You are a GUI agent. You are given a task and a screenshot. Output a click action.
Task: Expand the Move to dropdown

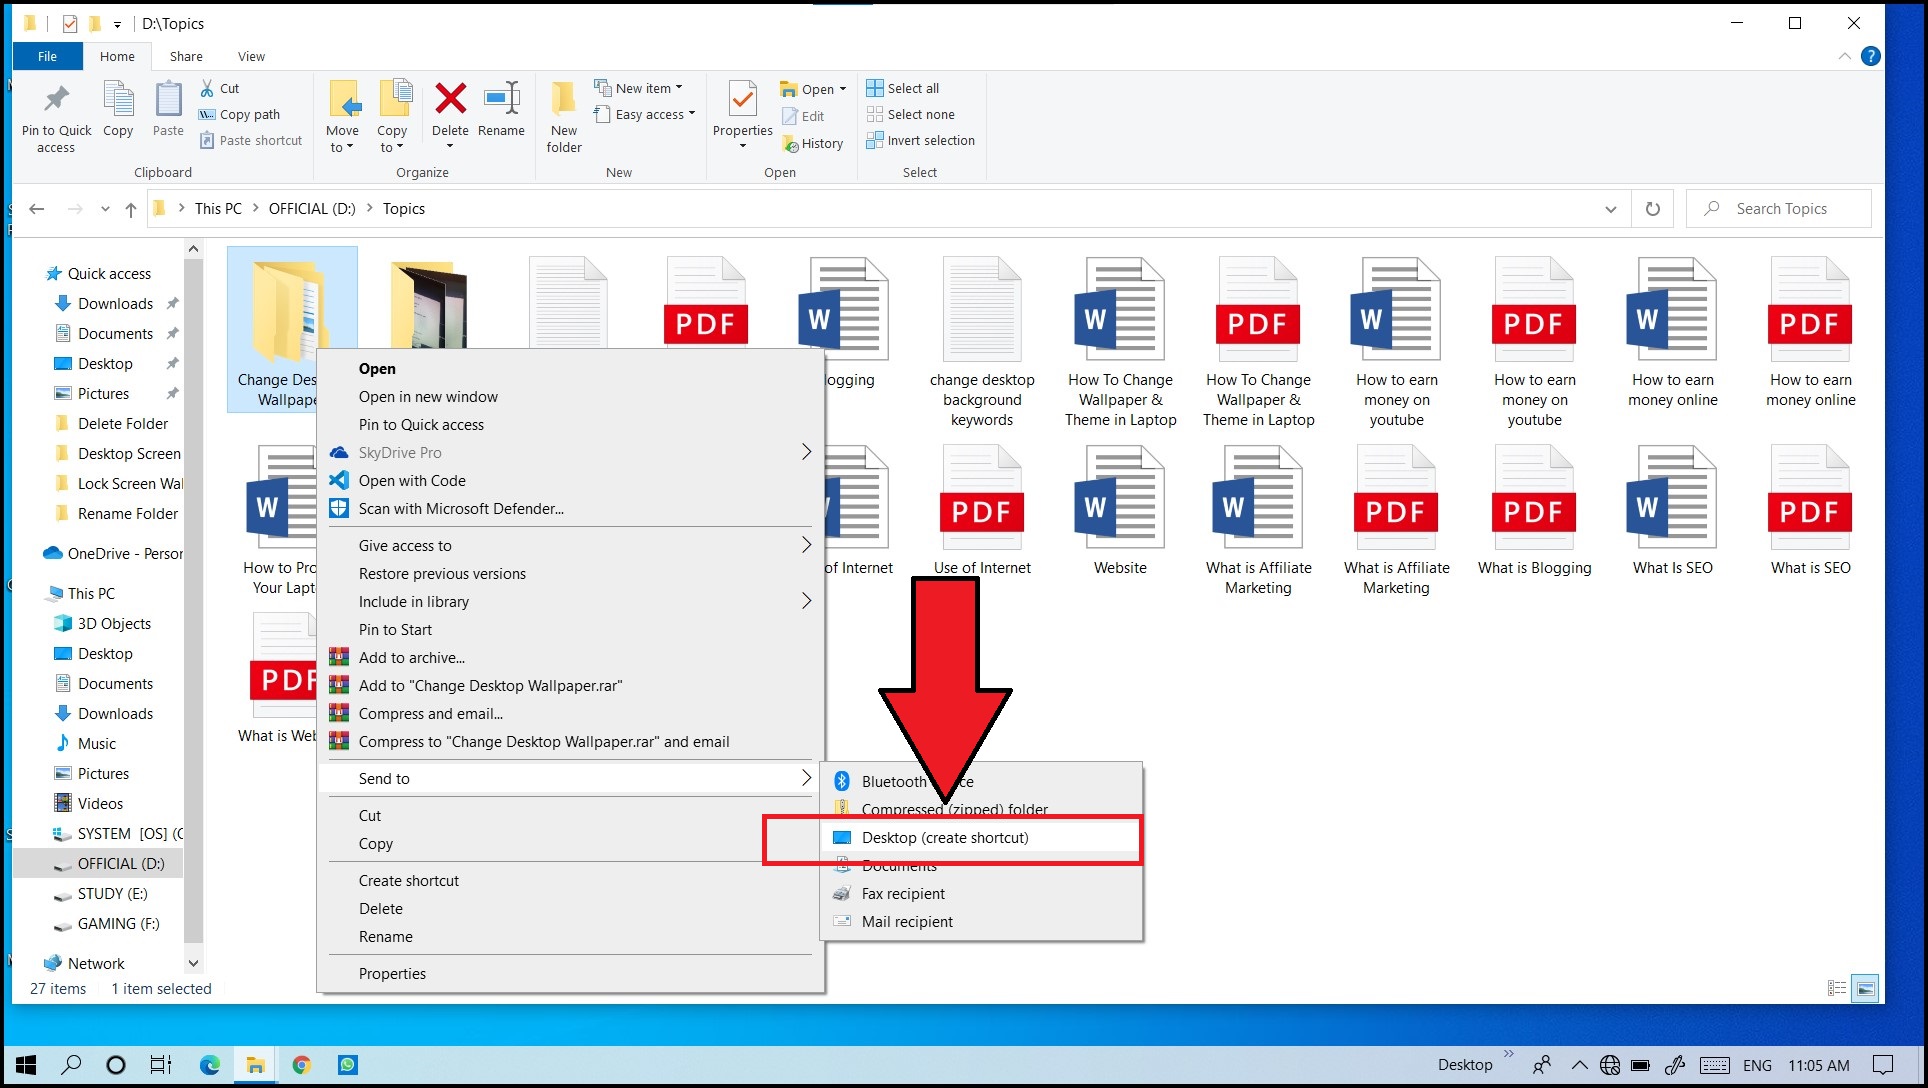[342, 140]
